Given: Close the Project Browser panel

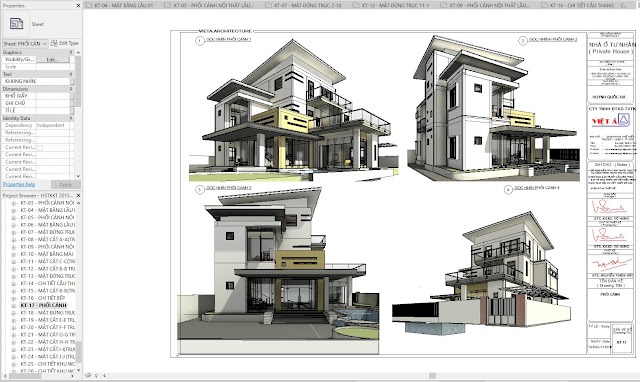Looking at the screenshot, I should pos(78,195).
